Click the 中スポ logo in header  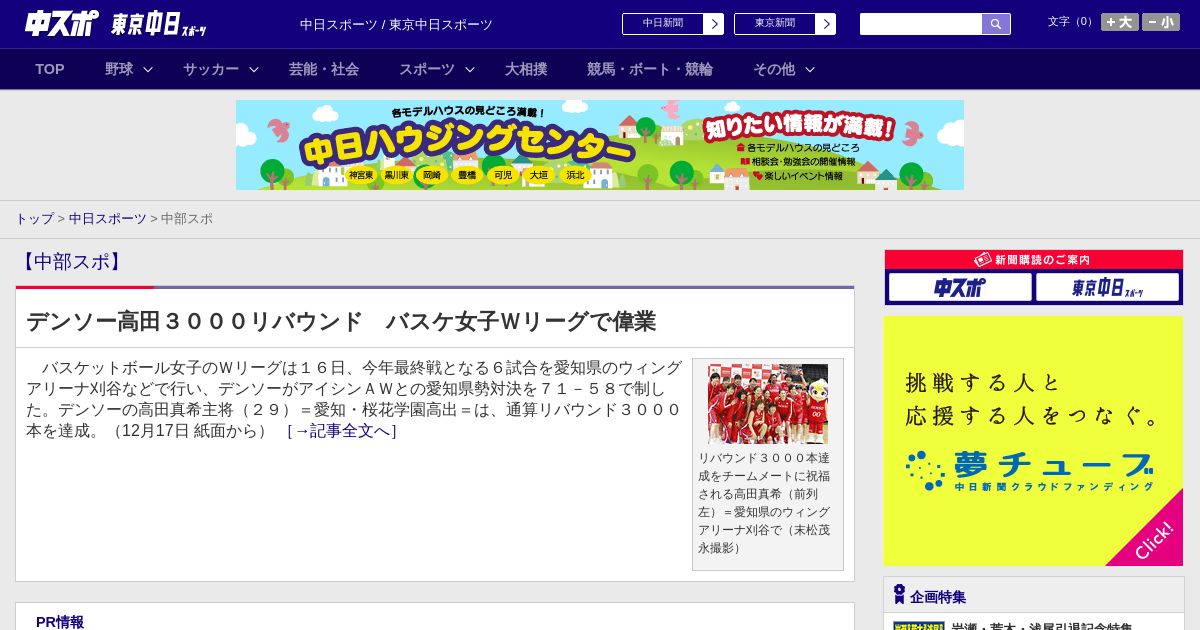[x=62, y=23]
